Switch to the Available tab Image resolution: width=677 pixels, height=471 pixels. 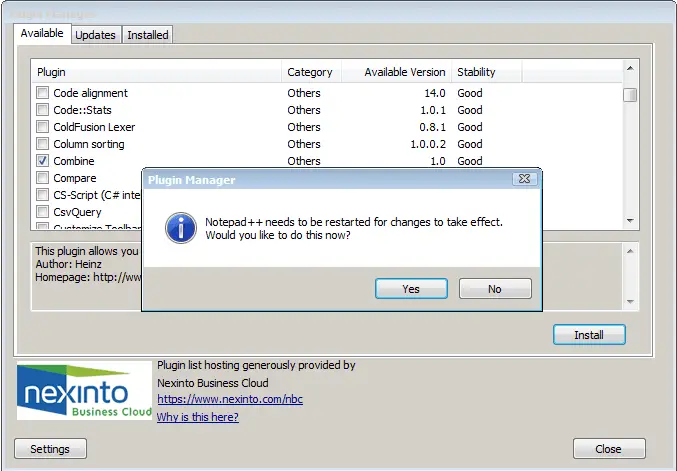point(42,33)
